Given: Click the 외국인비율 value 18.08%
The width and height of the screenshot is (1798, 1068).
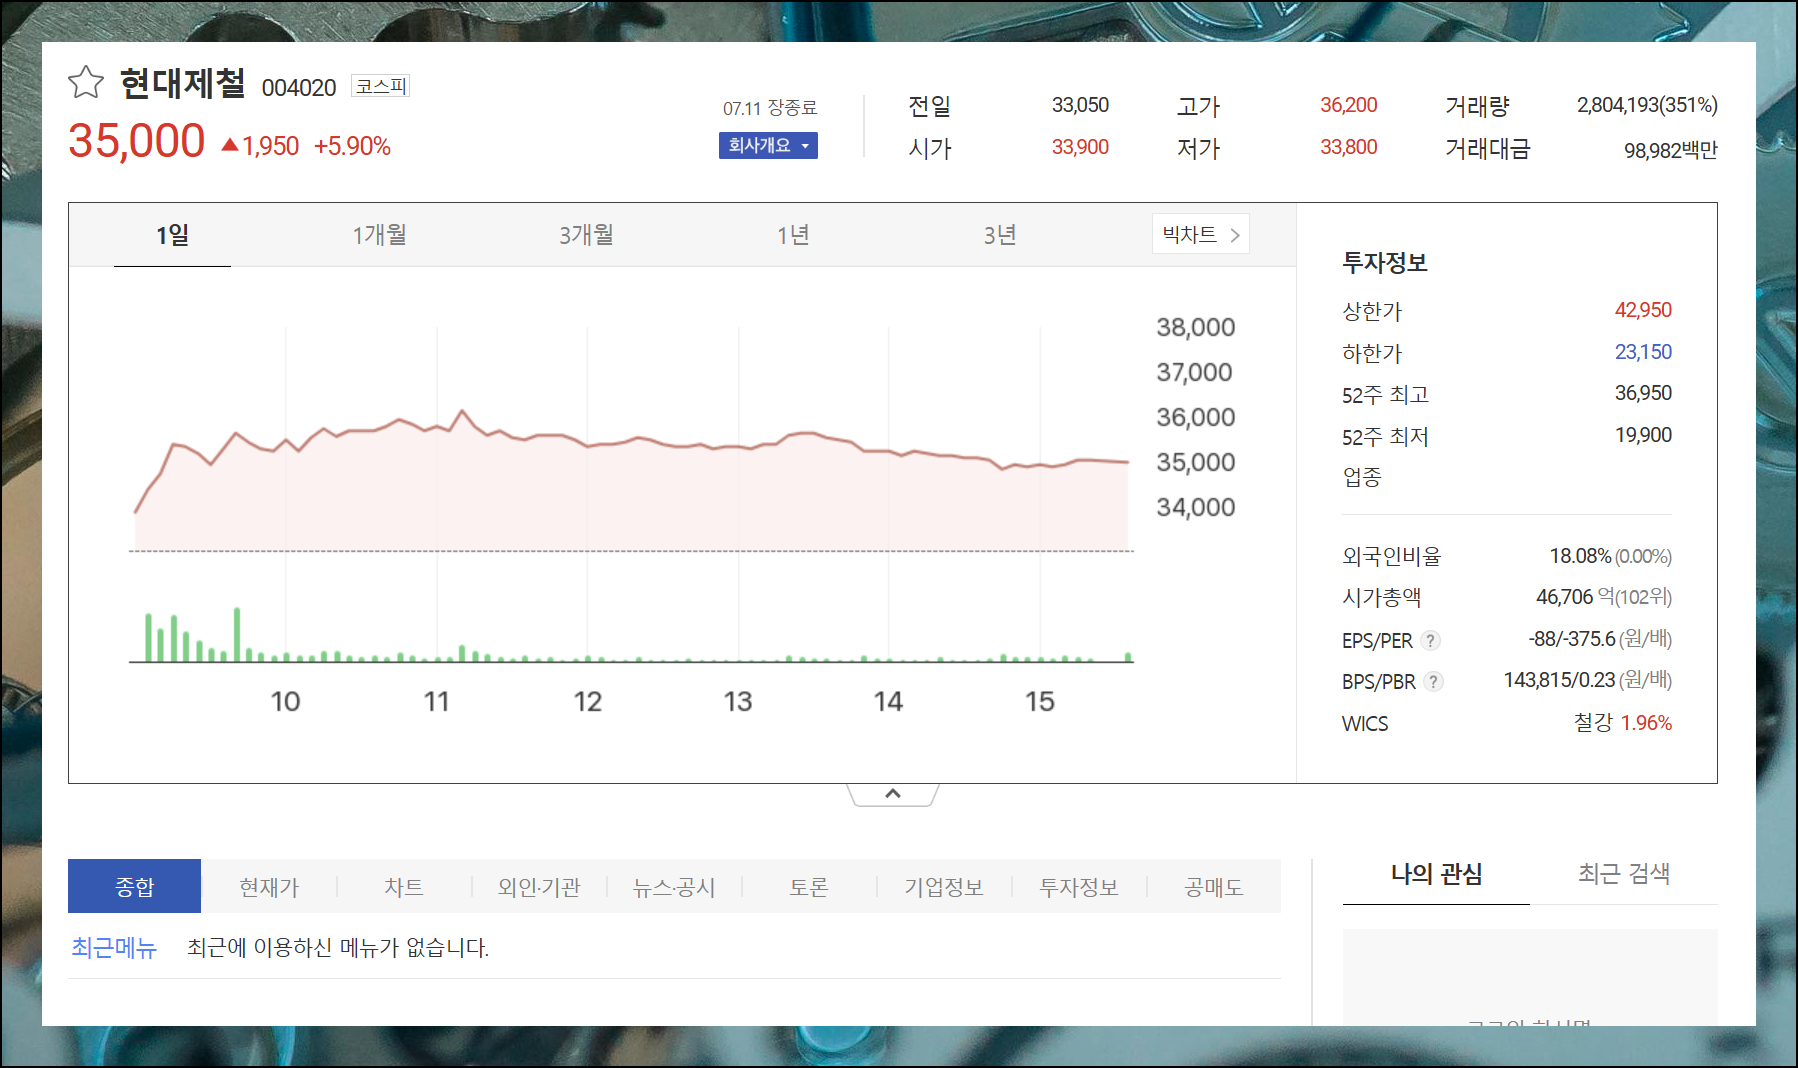Looking at the screenshot, I should 1580,556.
